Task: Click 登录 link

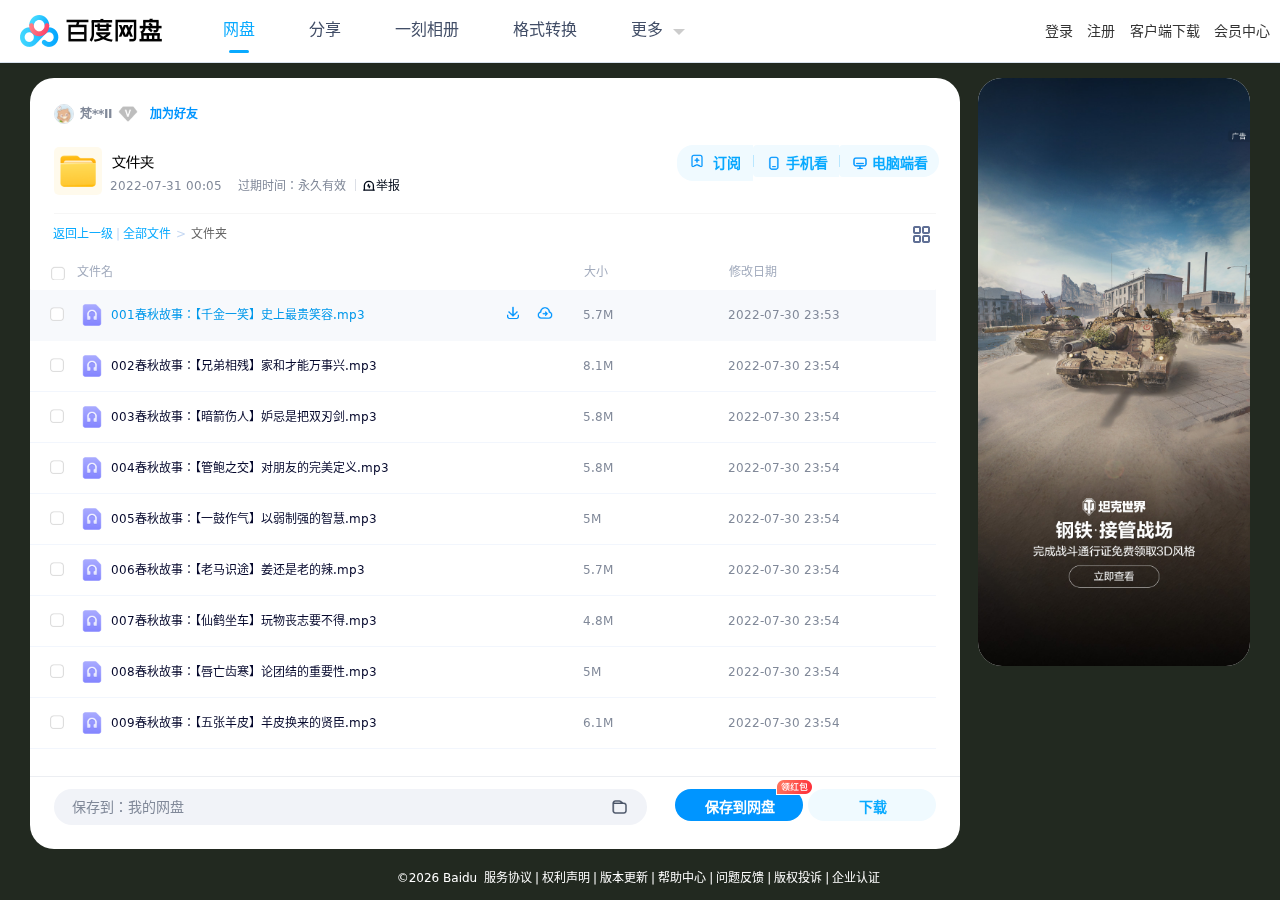Action: click(x=1059, y=31)
